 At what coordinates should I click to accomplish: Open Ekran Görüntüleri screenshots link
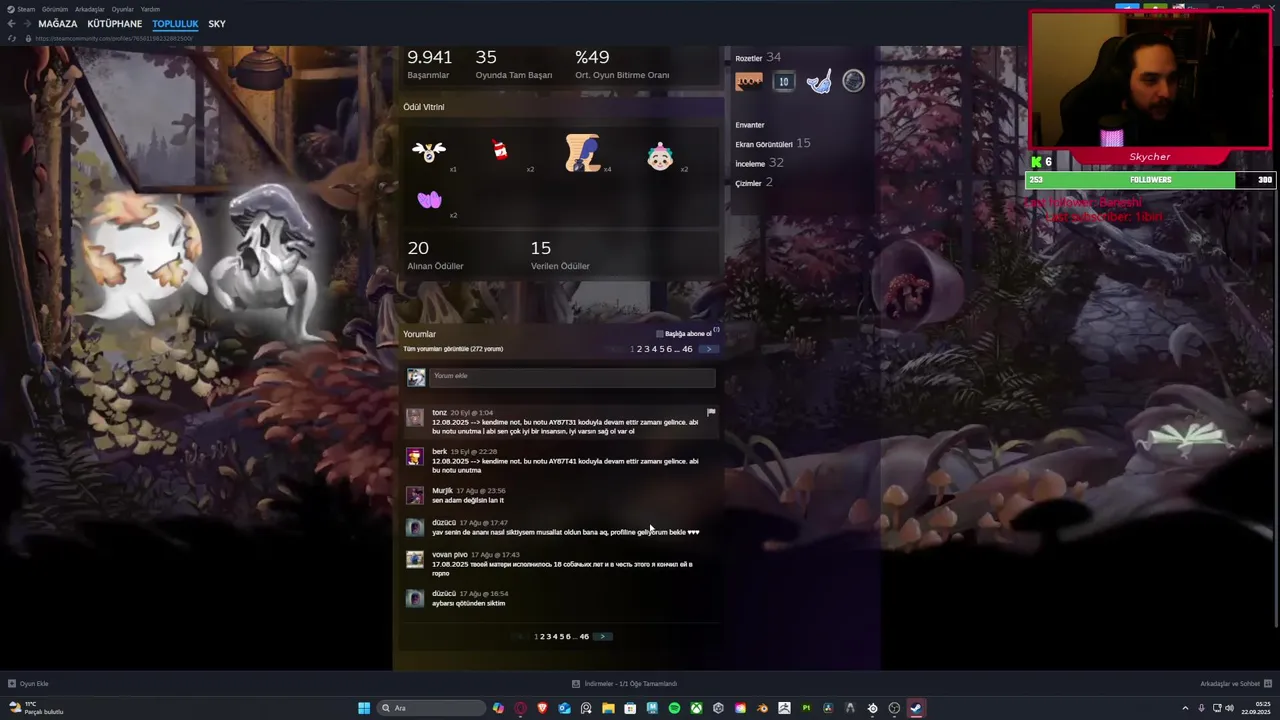click(x=773, y=144)
